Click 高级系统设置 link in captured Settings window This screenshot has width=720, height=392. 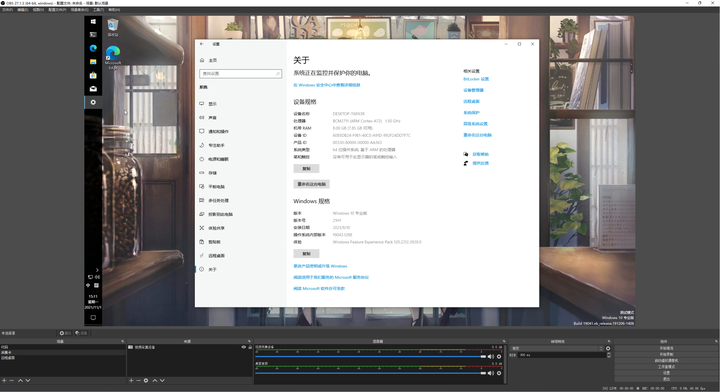click(475, 124)
